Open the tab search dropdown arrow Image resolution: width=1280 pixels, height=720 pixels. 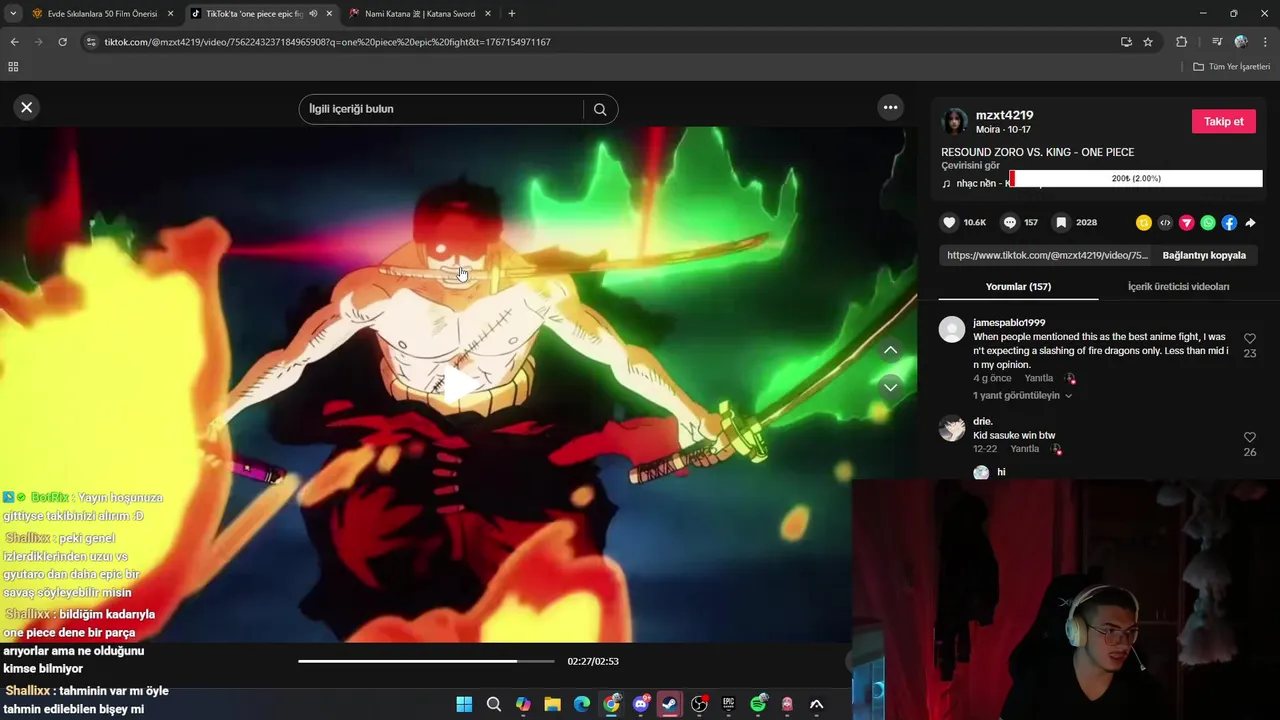(x=13, y=14)
